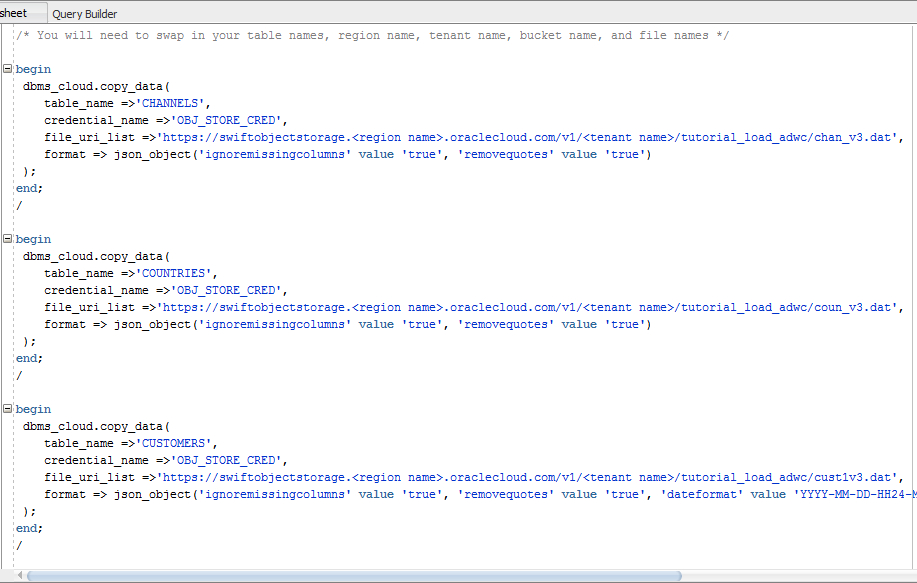This screenshot has height=583, width=917.
Task: Click dbms_cloud.copy_data in the COUNTRIES block
Action: click(93, 257)
